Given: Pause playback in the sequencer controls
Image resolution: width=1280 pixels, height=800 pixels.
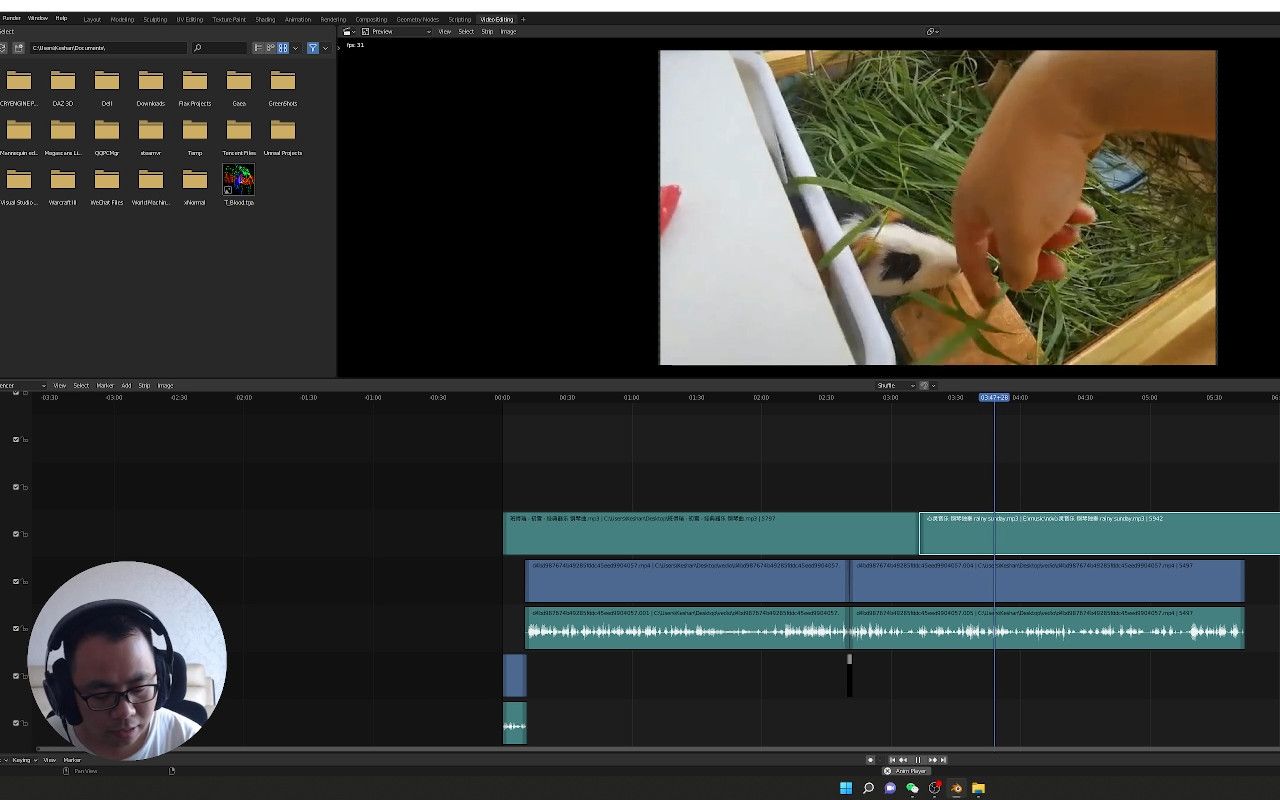Looking at the screenshot, I should 917,760.
